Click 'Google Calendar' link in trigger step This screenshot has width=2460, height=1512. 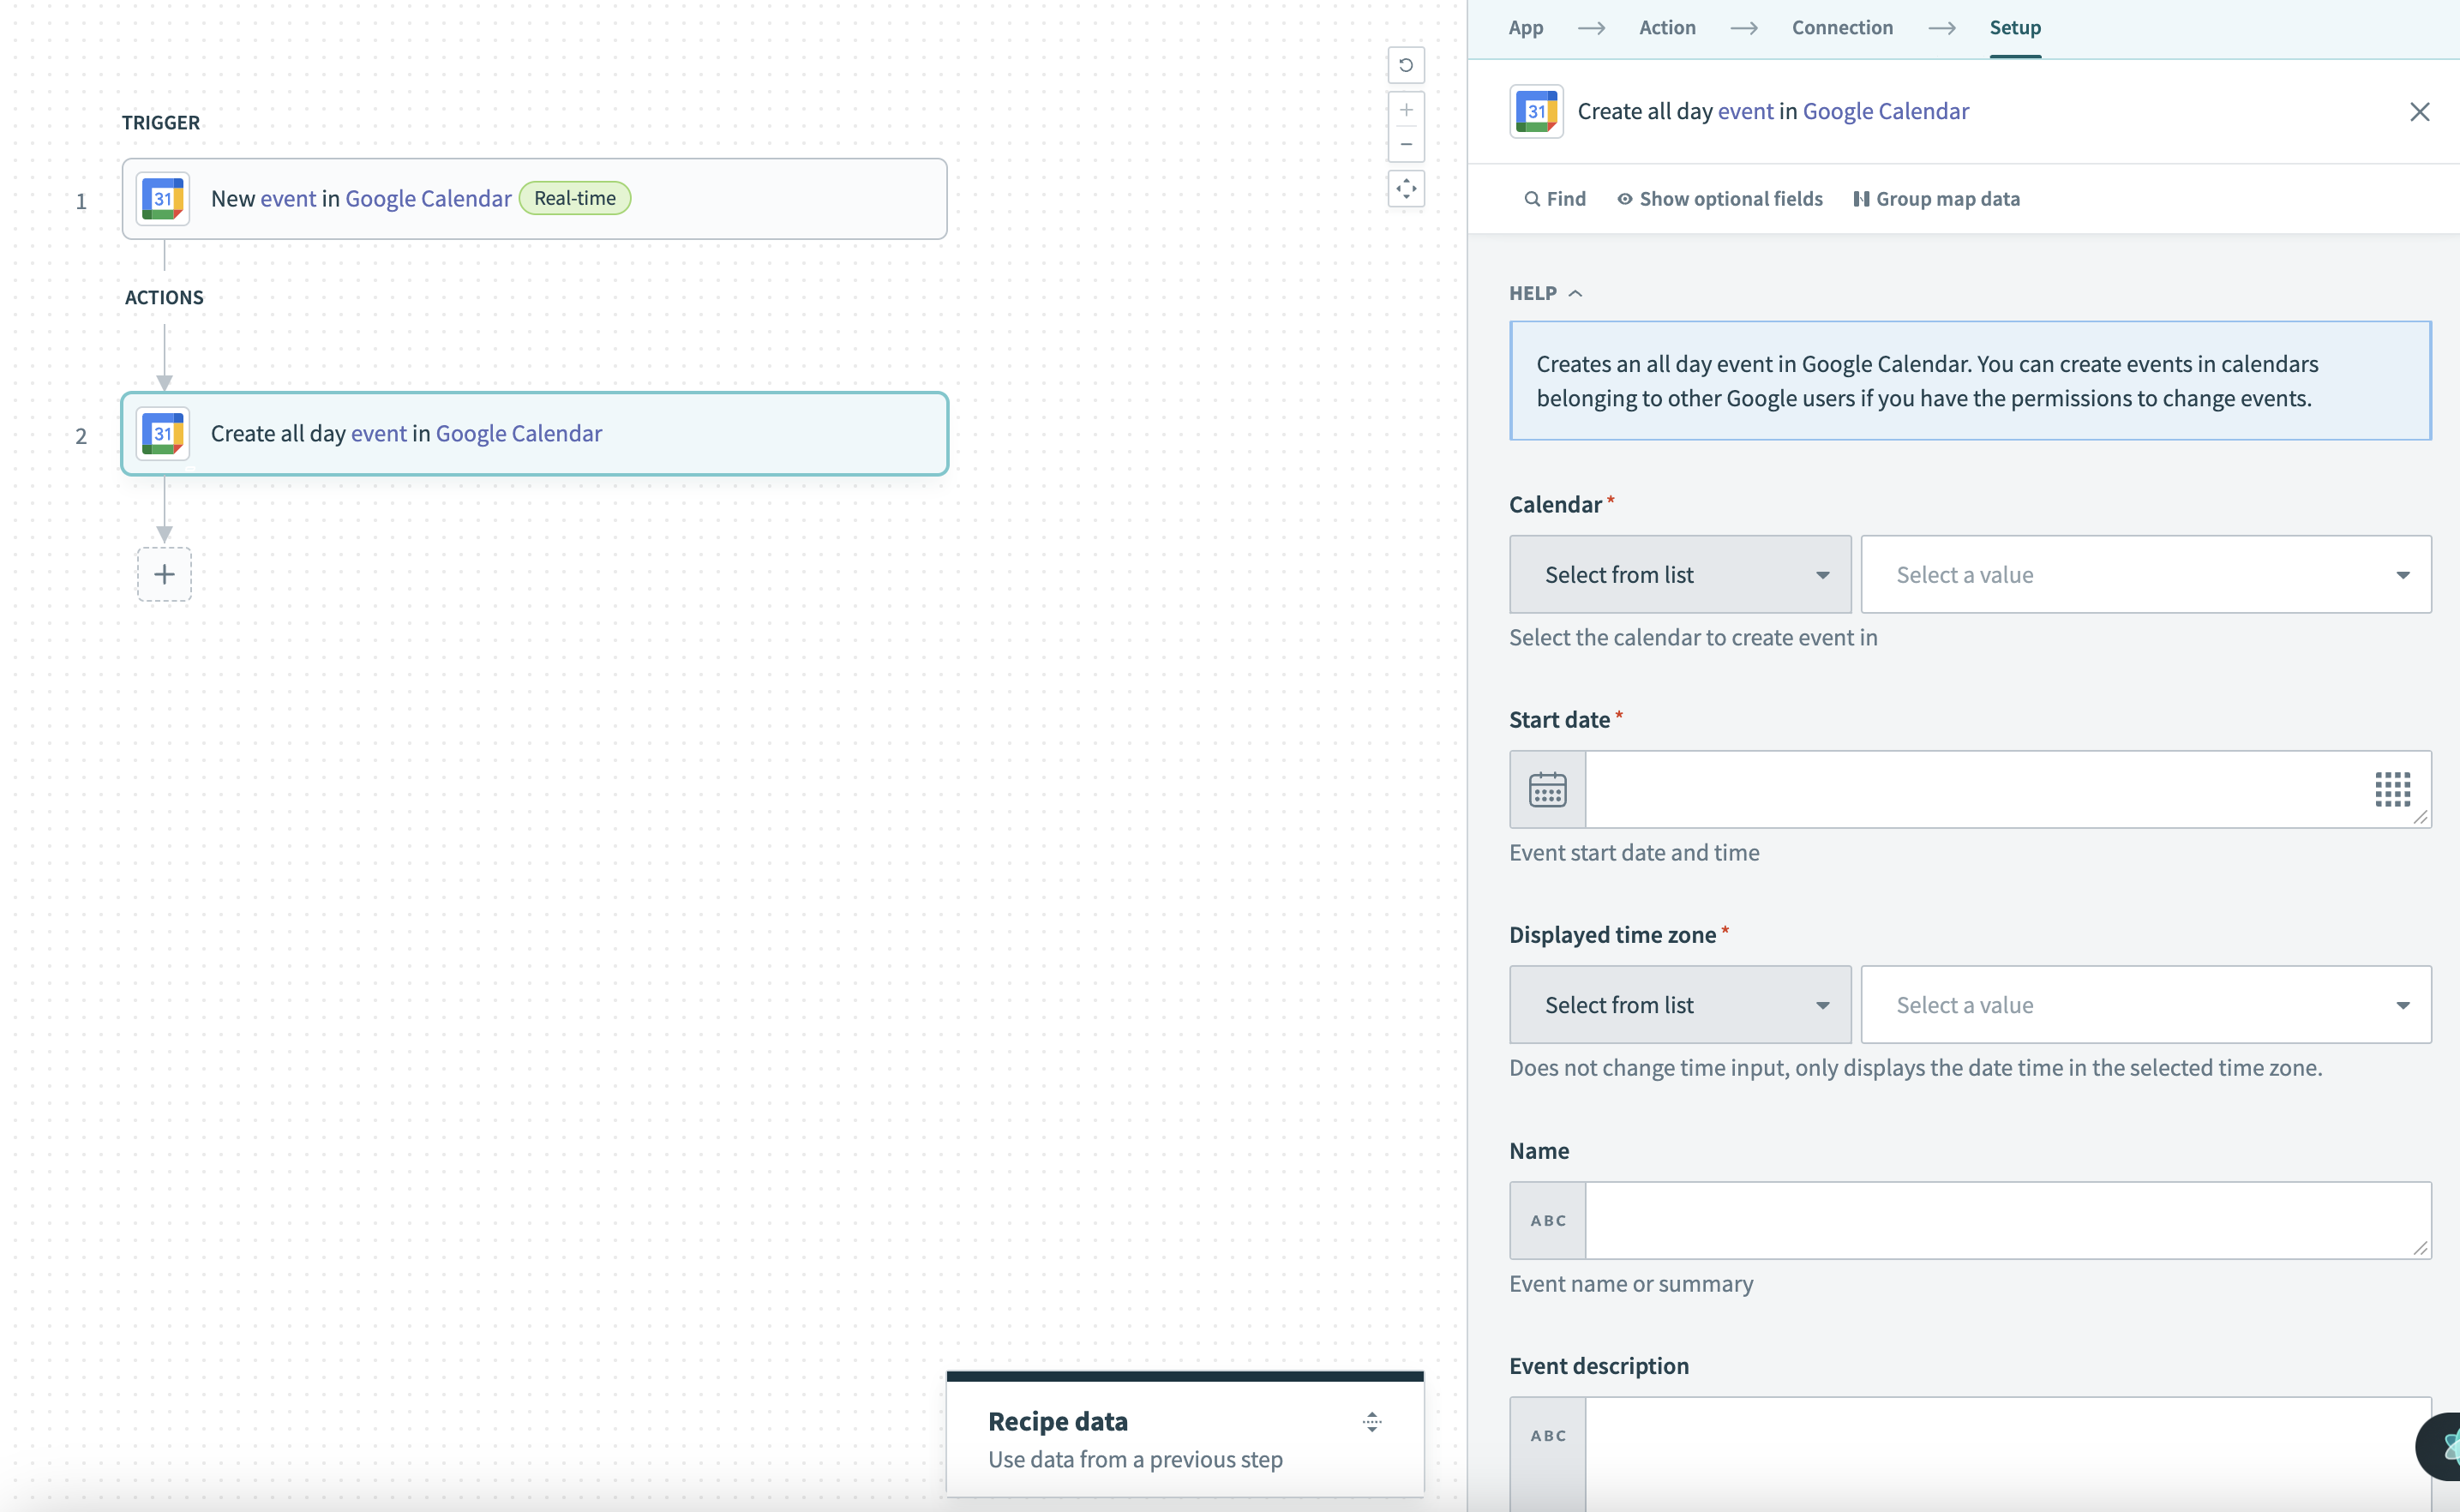pyautogui.click(x=428, y=198)
